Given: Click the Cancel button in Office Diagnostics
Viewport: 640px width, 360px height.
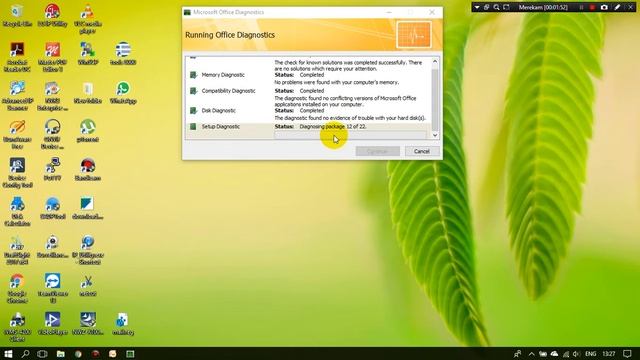Looking at the screenshot, I should [x=422, y=151].
